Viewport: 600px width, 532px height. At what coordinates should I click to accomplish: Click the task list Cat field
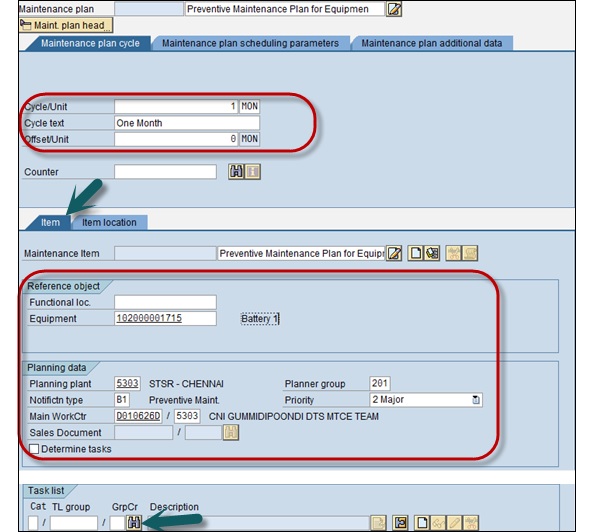(33, 523)
